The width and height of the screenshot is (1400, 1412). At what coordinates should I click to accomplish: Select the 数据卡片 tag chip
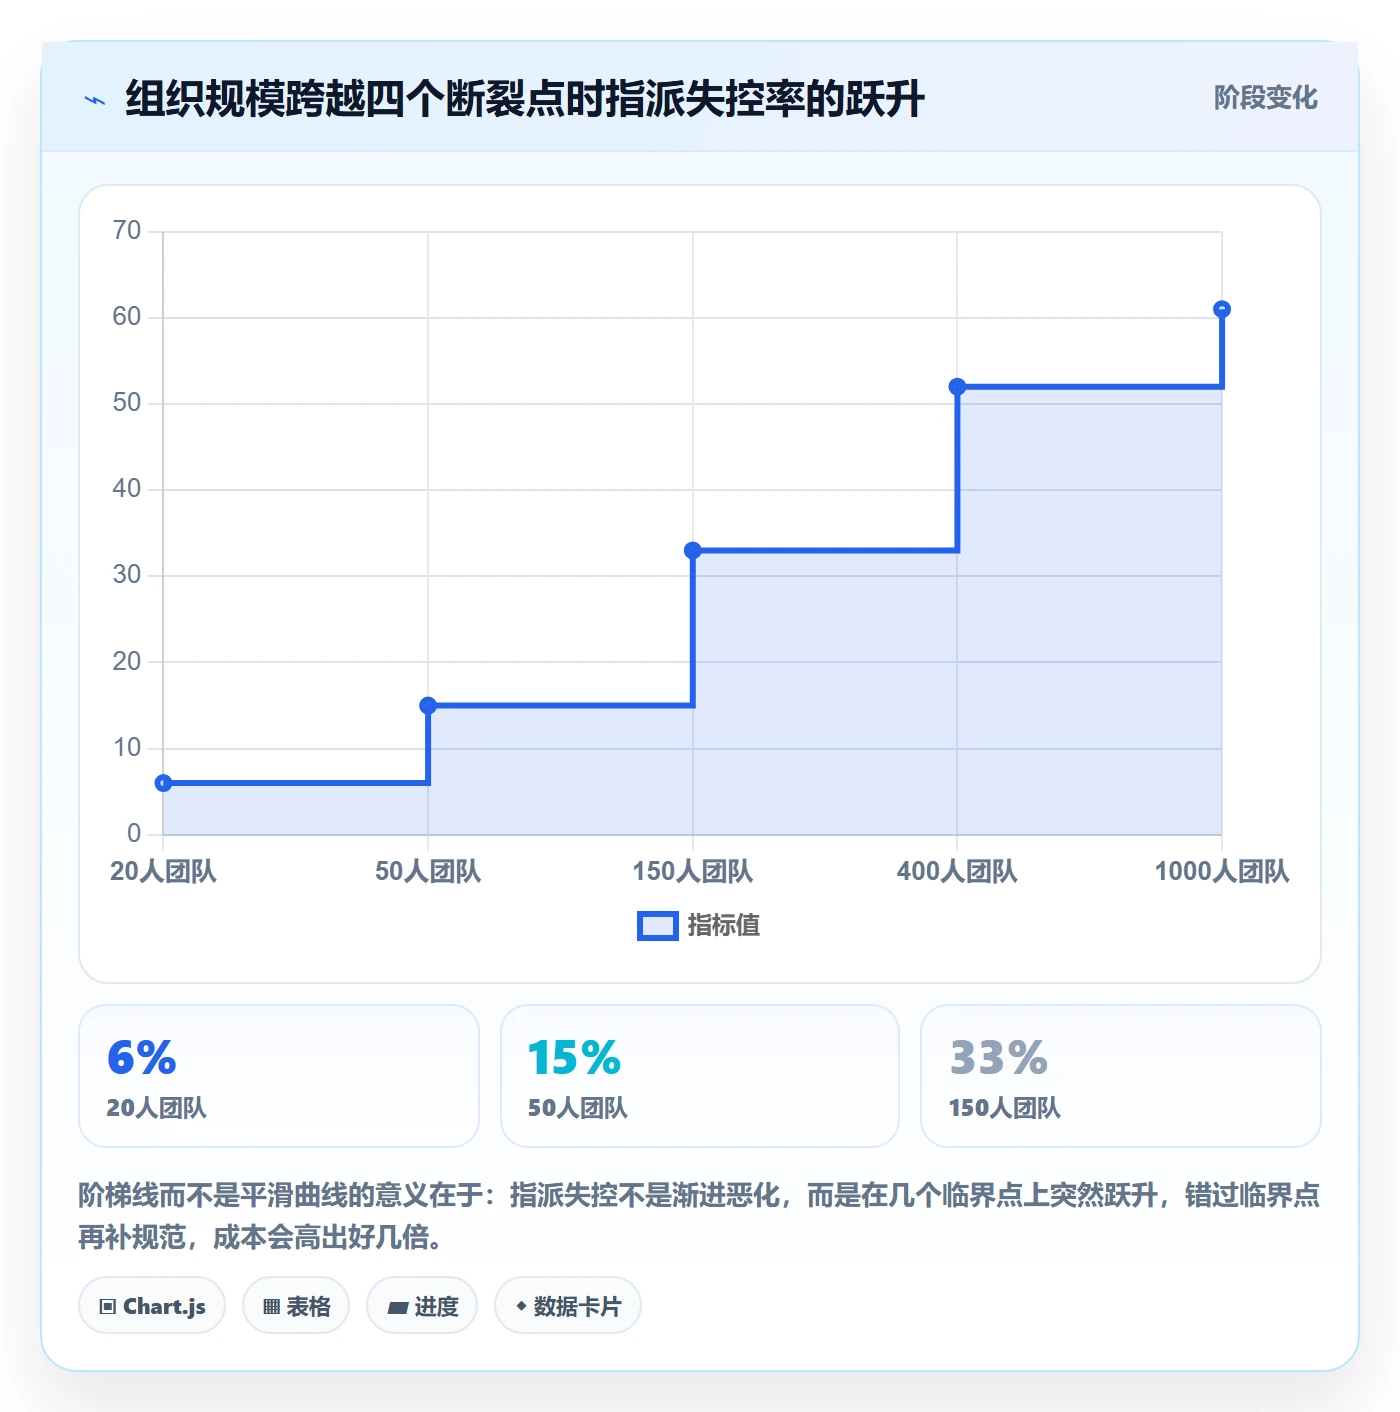[568, 1306]
